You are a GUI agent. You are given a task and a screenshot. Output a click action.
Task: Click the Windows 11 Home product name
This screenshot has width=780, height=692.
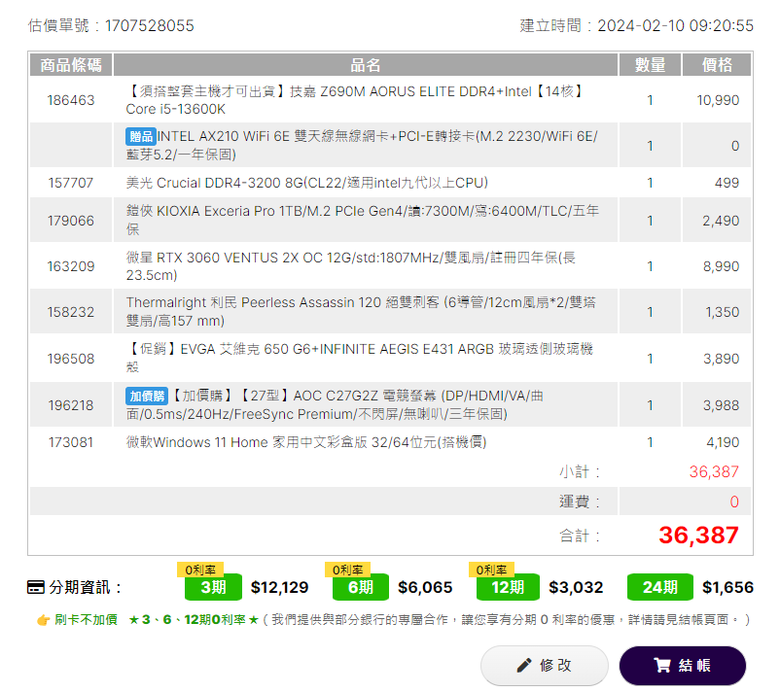pyautogui.click(x=306, y=442)
